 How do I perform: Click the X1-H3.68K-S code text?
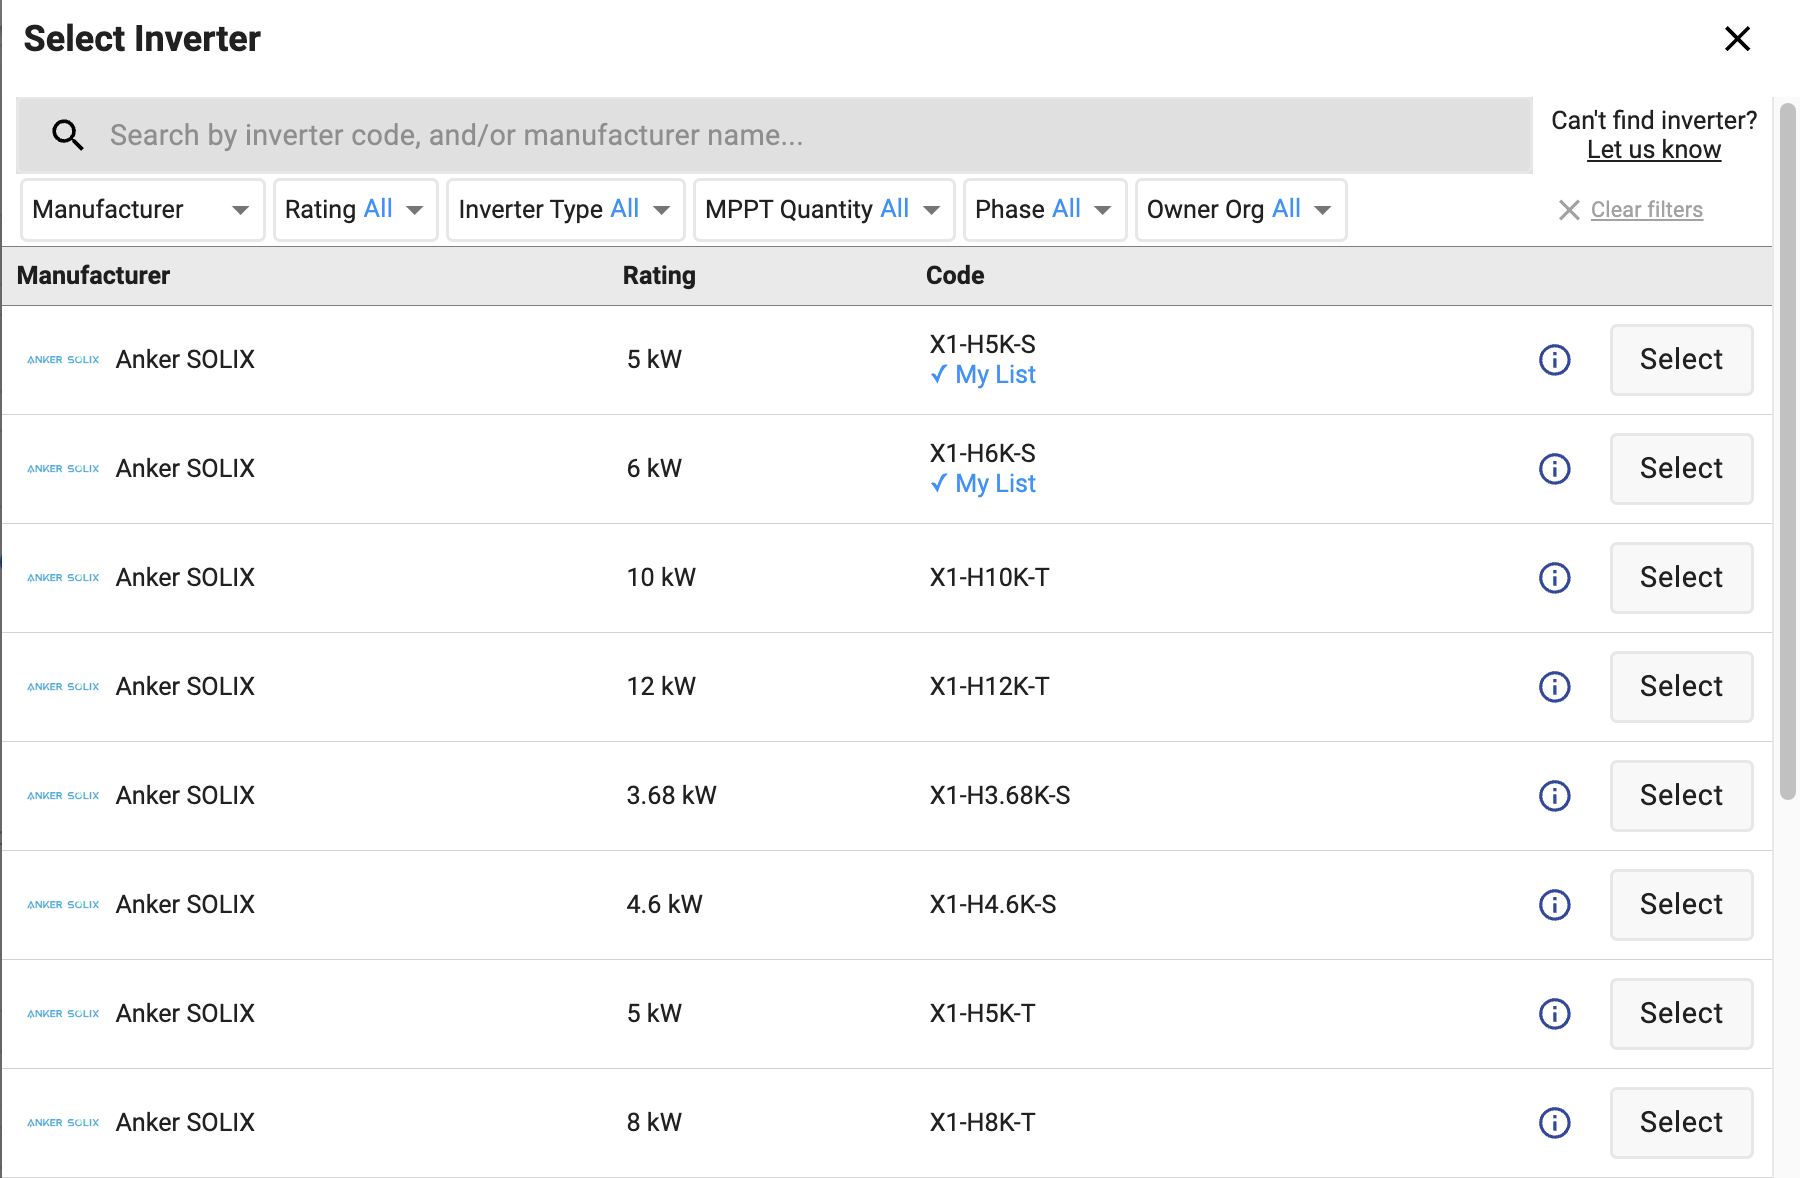(x=1000, y=796)
